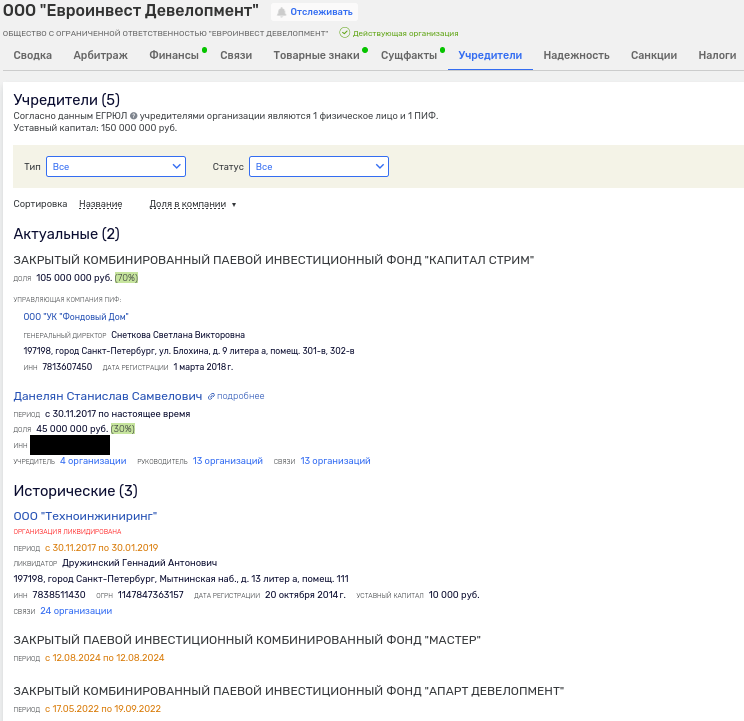This screenshot has height=721, width=744.
Task: Open the Связи tab
Action: click(x=236, y=55)
